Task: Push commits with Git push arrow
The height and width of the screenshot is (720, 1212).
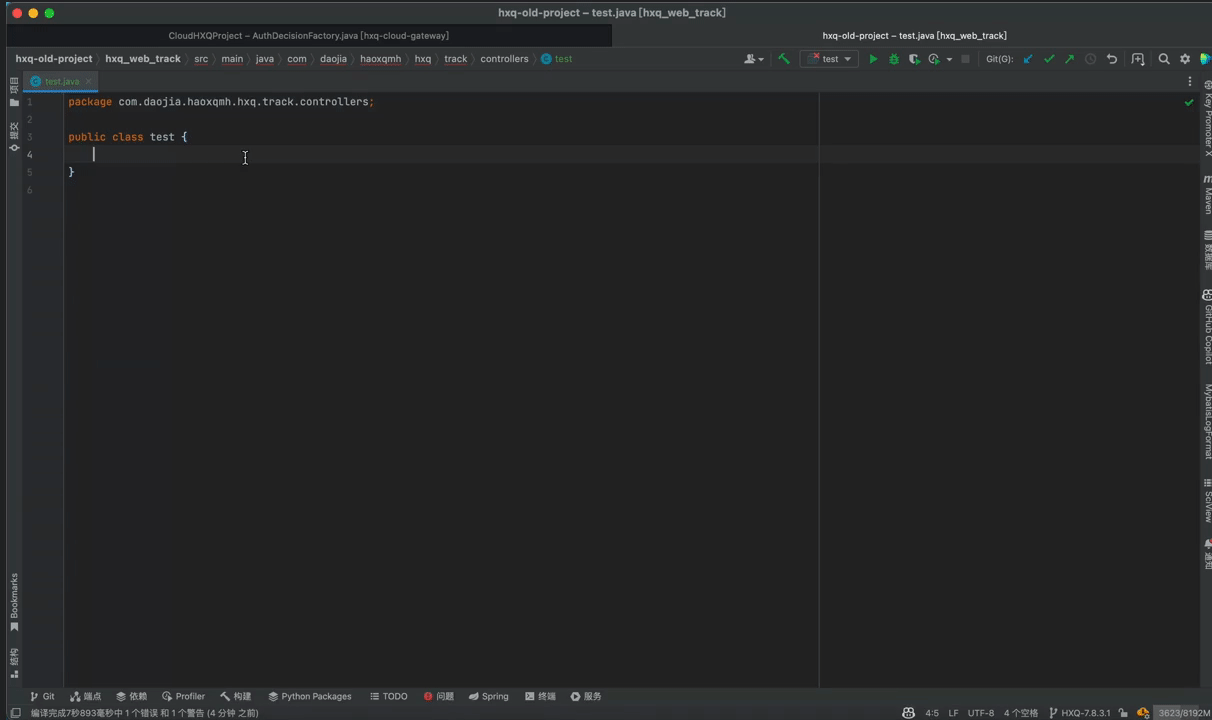Action: tap(1070, 59)
